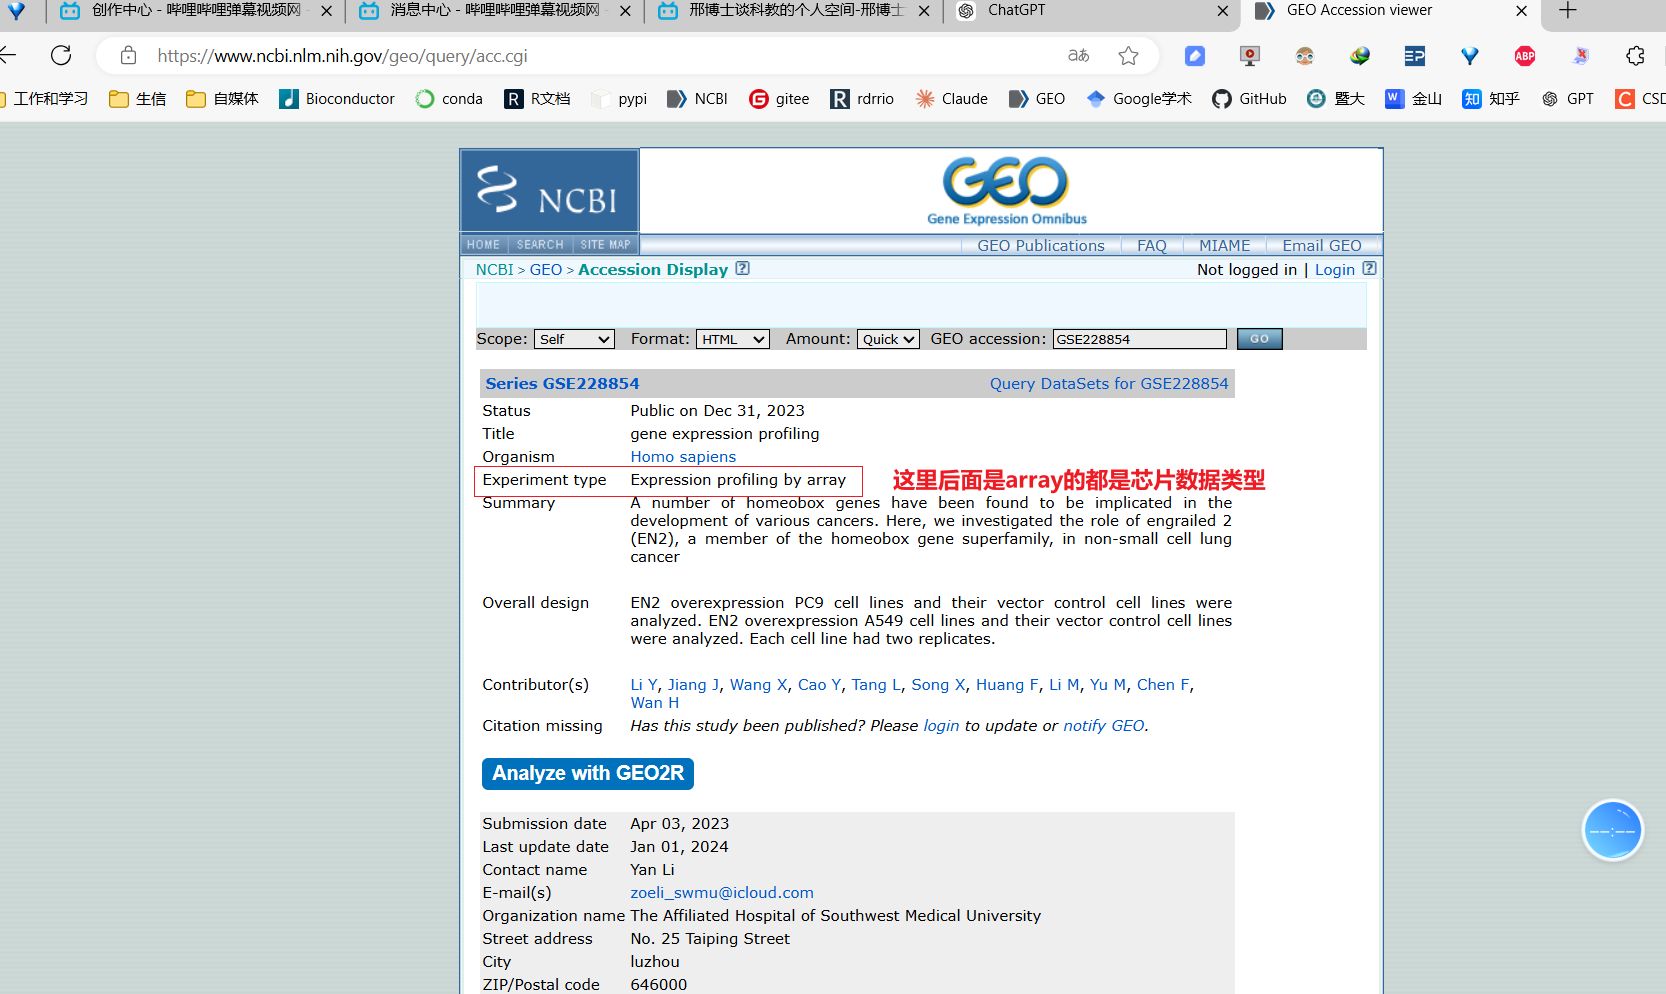Open the GitHub bookmark
The image size is (1666, 994).
tap(1249, 98)
